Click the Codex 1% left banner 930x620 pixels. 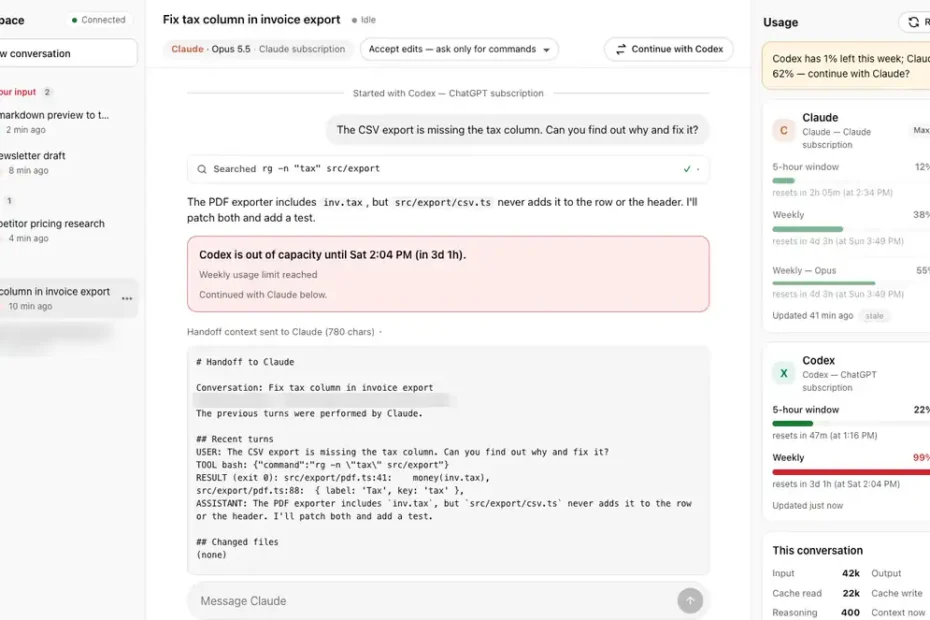(846, 66)
